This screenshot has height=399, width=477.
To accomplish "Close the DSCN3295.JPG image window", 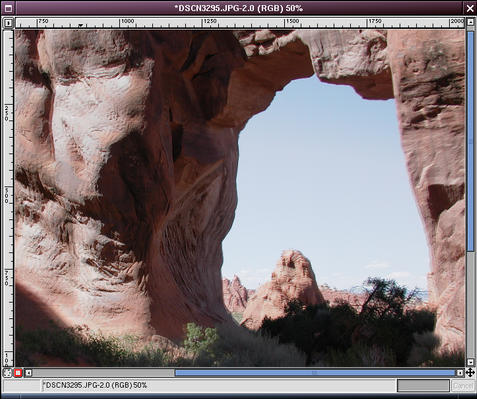I will click(x=470, y=8).
